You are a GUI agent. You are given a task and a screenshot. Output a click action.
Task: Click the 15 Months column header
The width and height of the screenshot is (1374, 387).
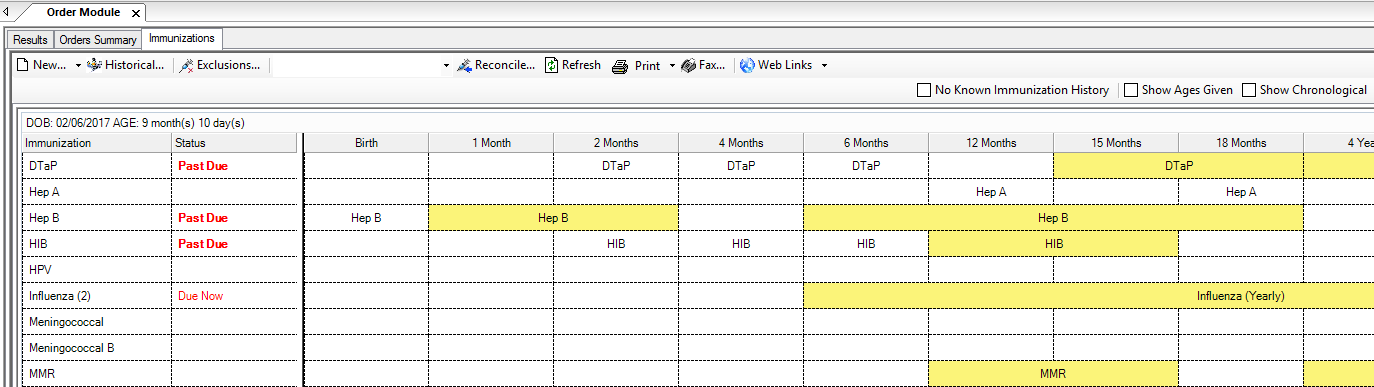(1116, 143)
